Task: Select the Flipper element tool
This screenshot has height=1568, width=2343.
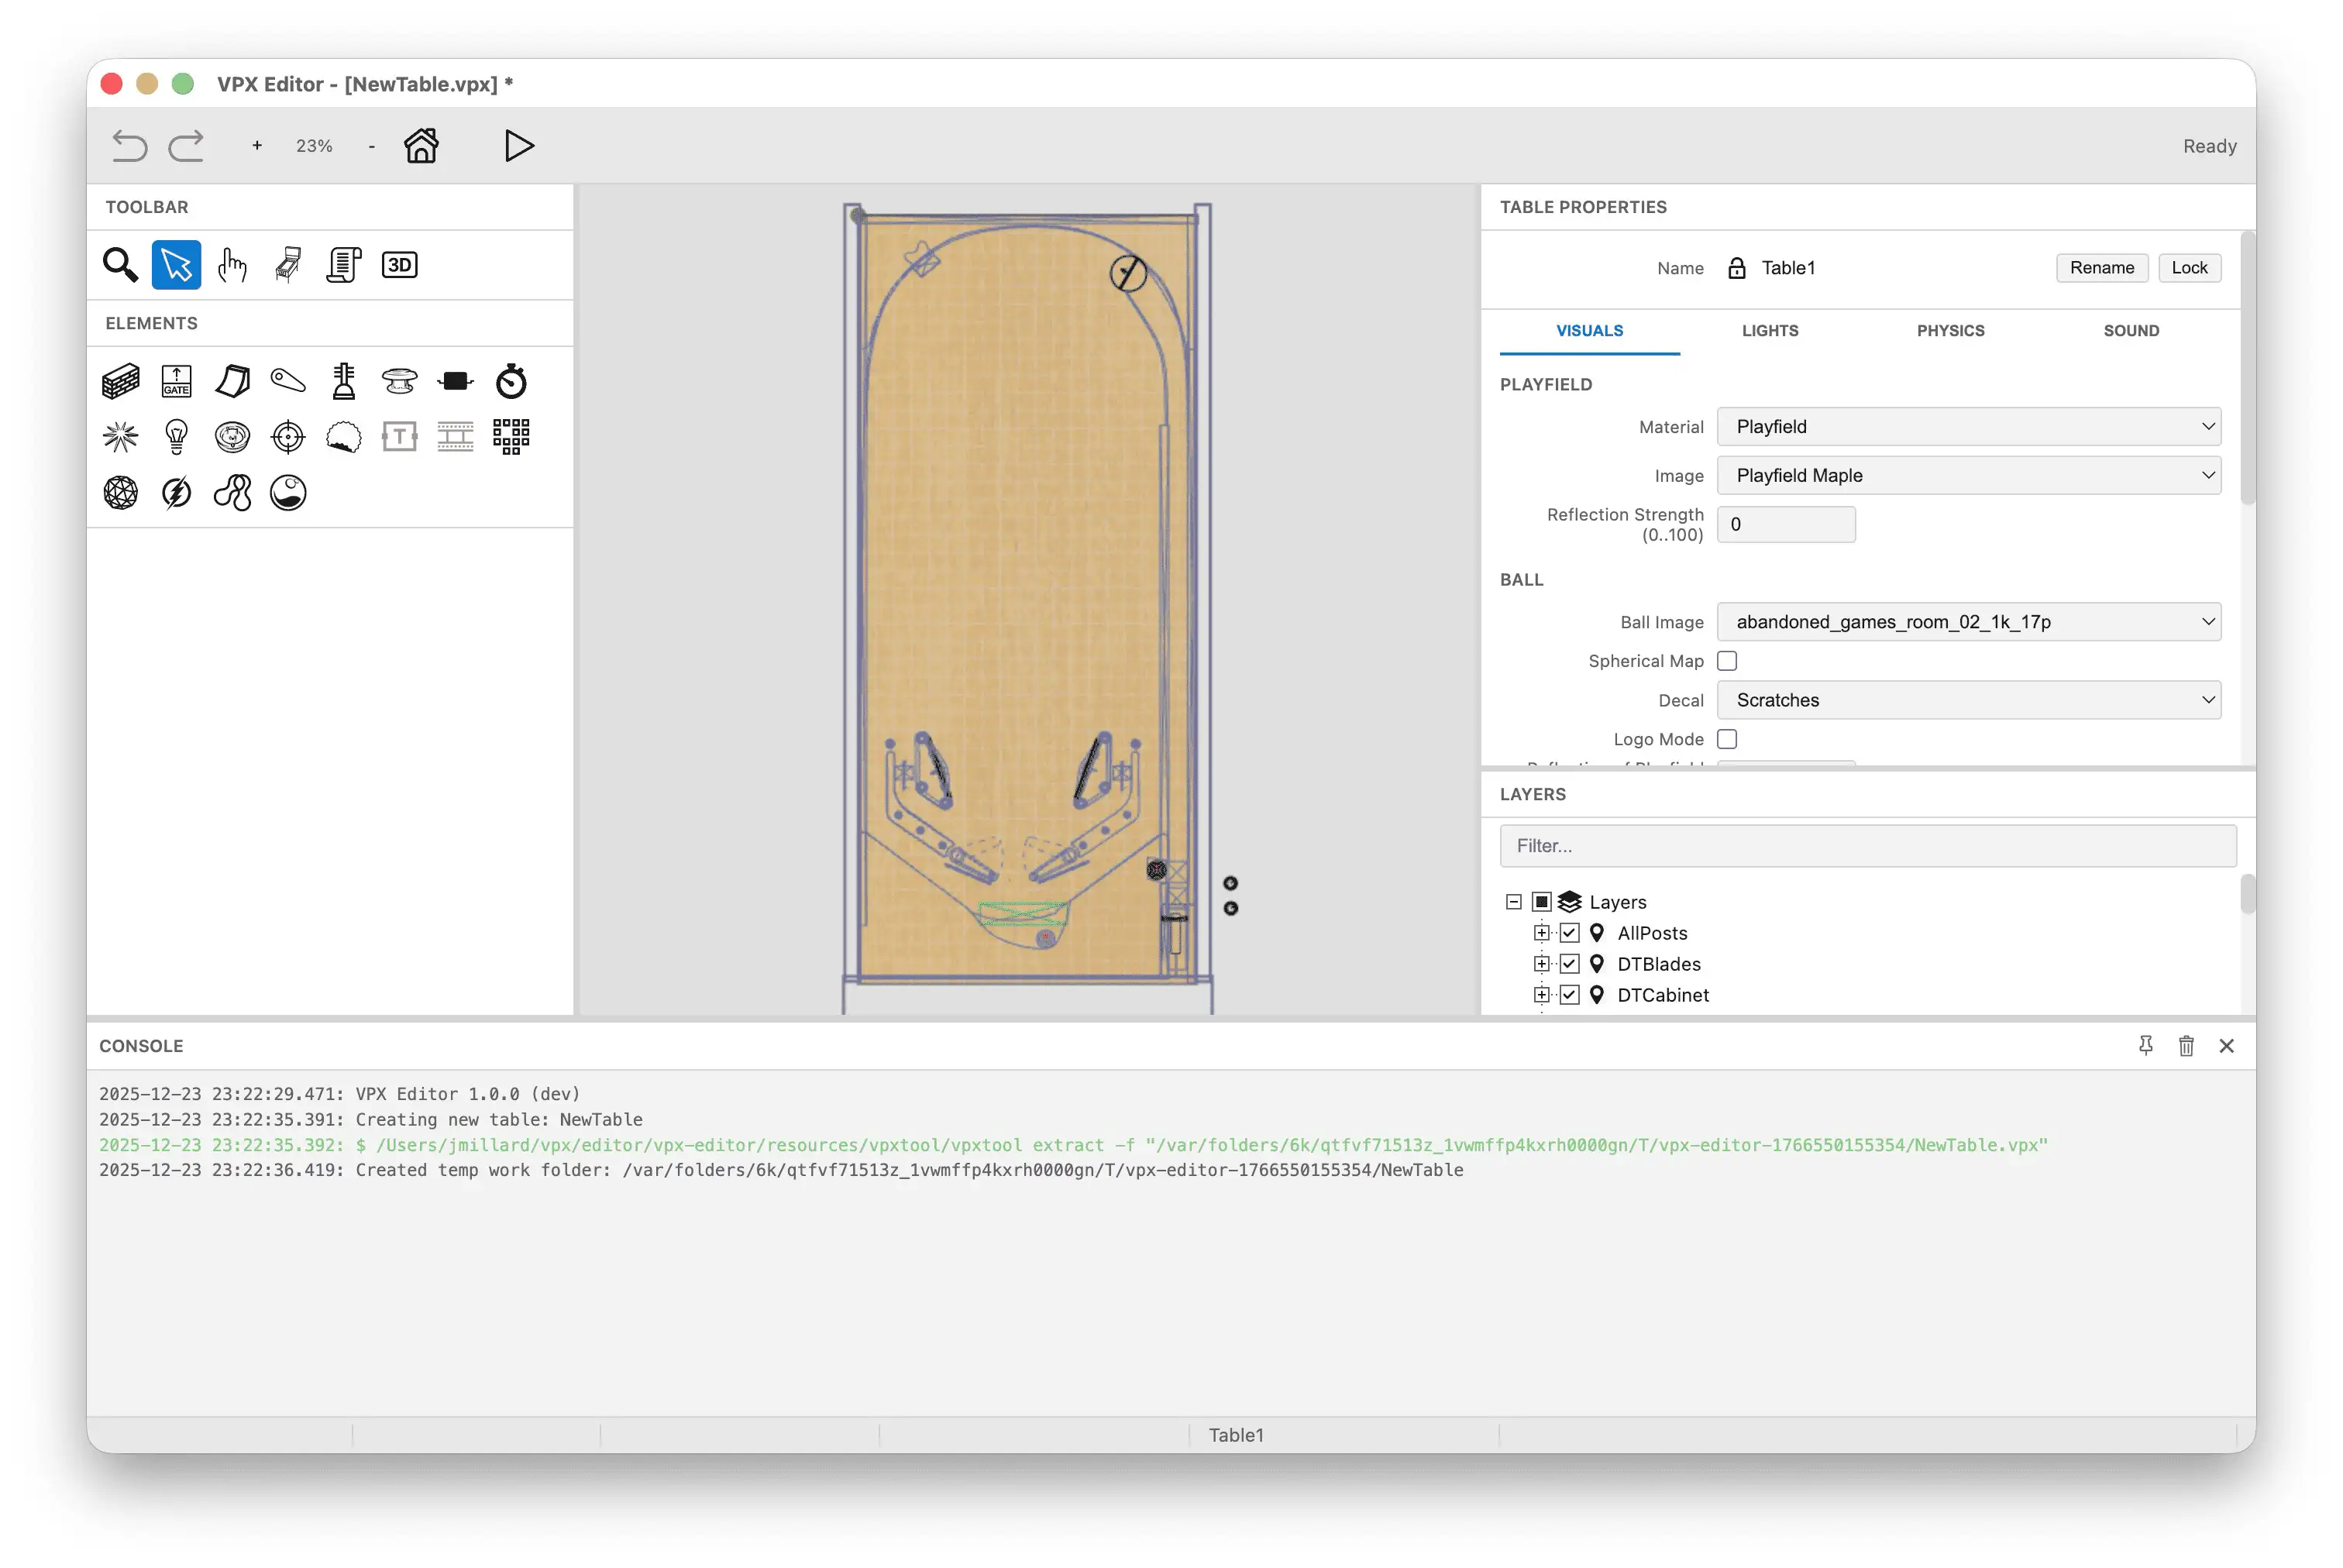Action: [287, 380]
